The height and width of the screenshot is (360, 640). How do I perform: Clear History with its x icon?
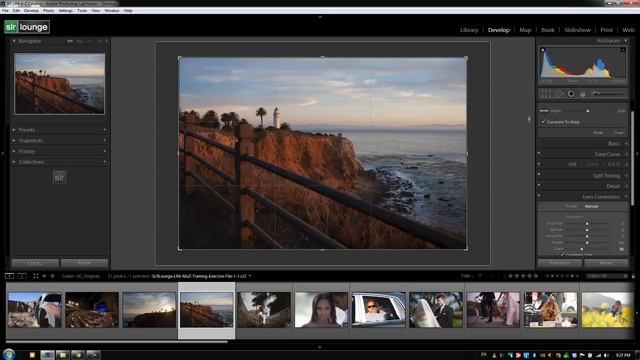105,151
